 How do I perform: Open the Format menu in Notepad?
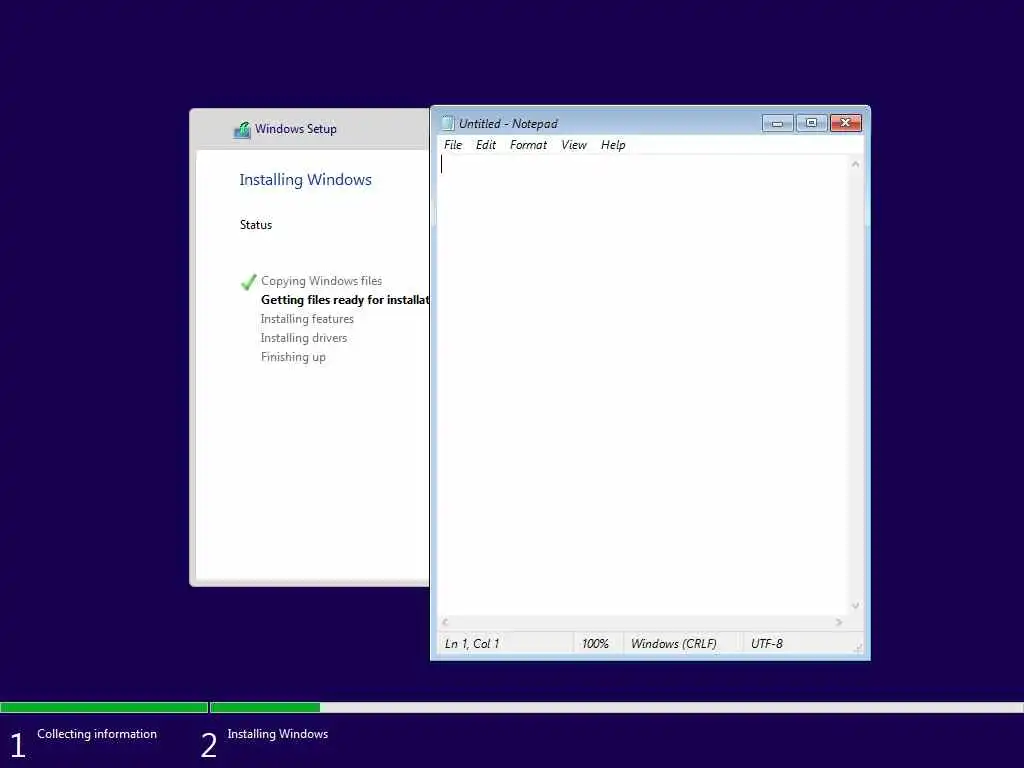(528, 145)
